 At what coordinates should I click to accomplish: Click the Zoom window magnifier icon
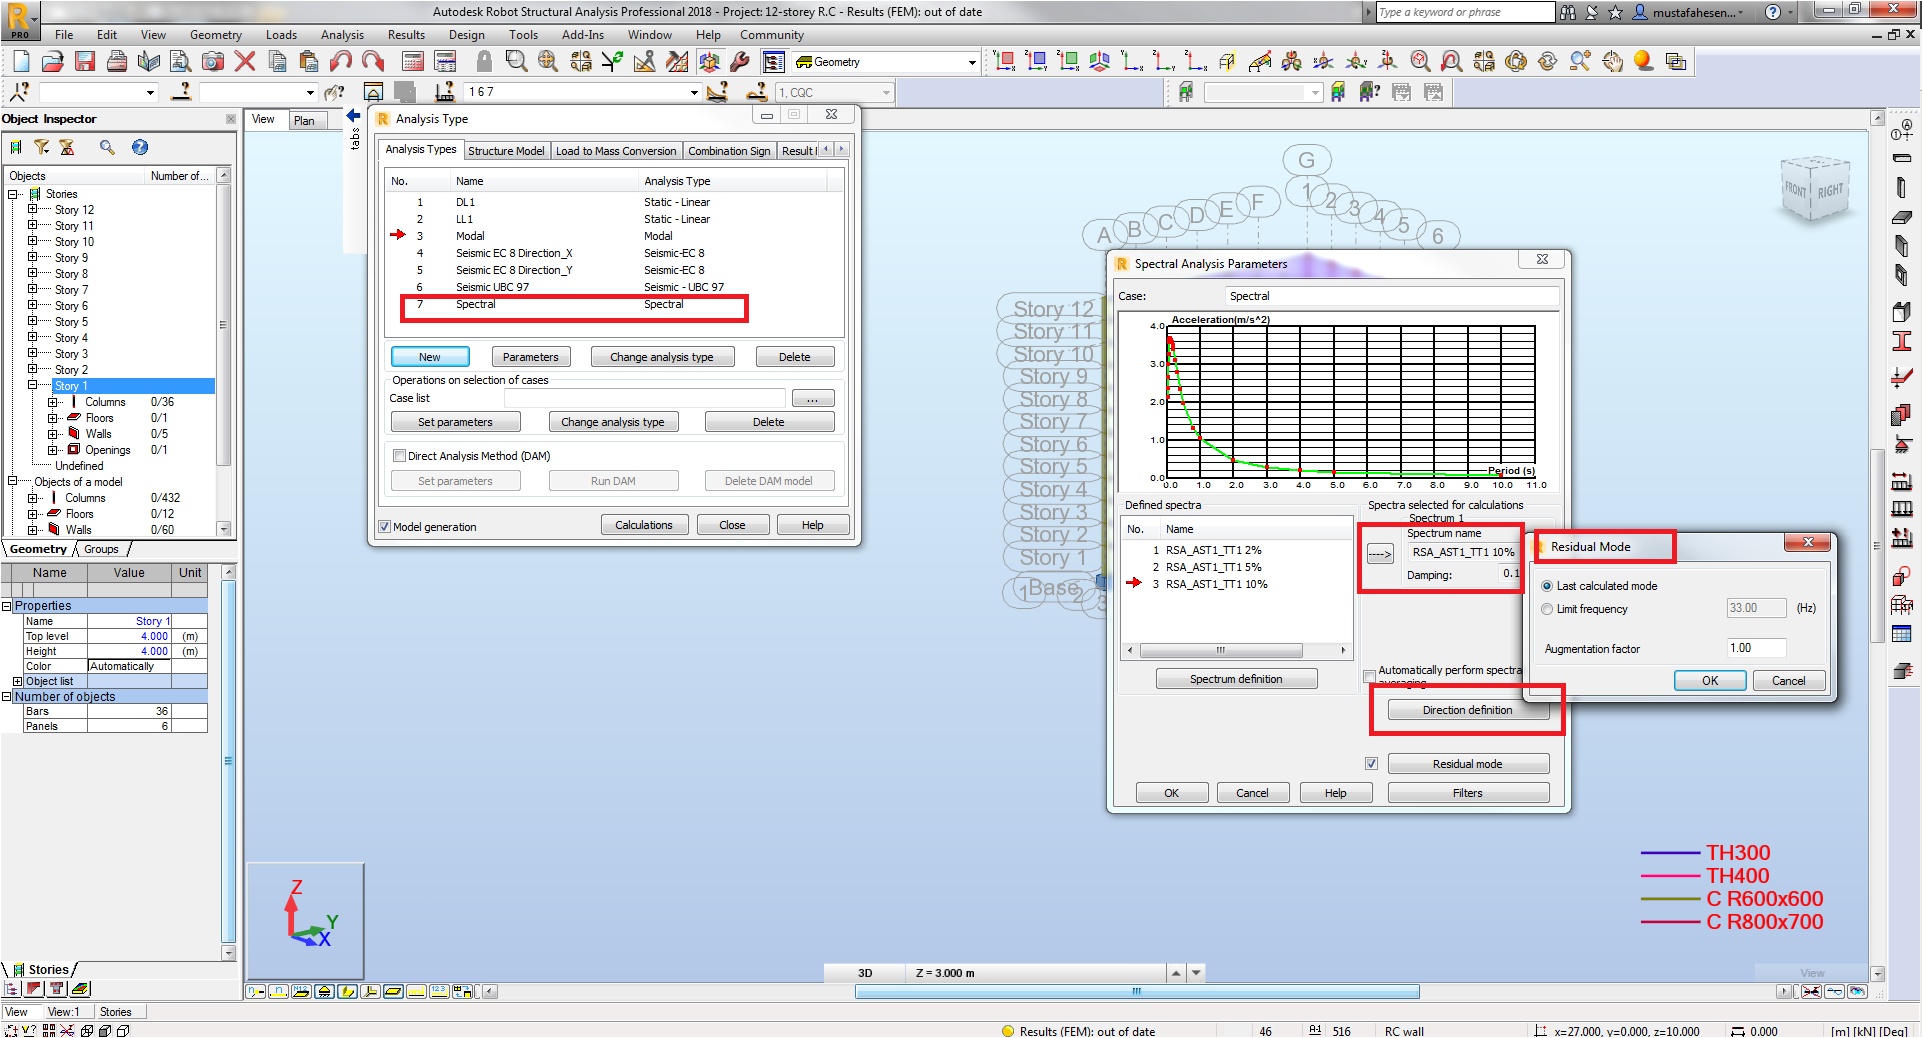click(516, 62)
